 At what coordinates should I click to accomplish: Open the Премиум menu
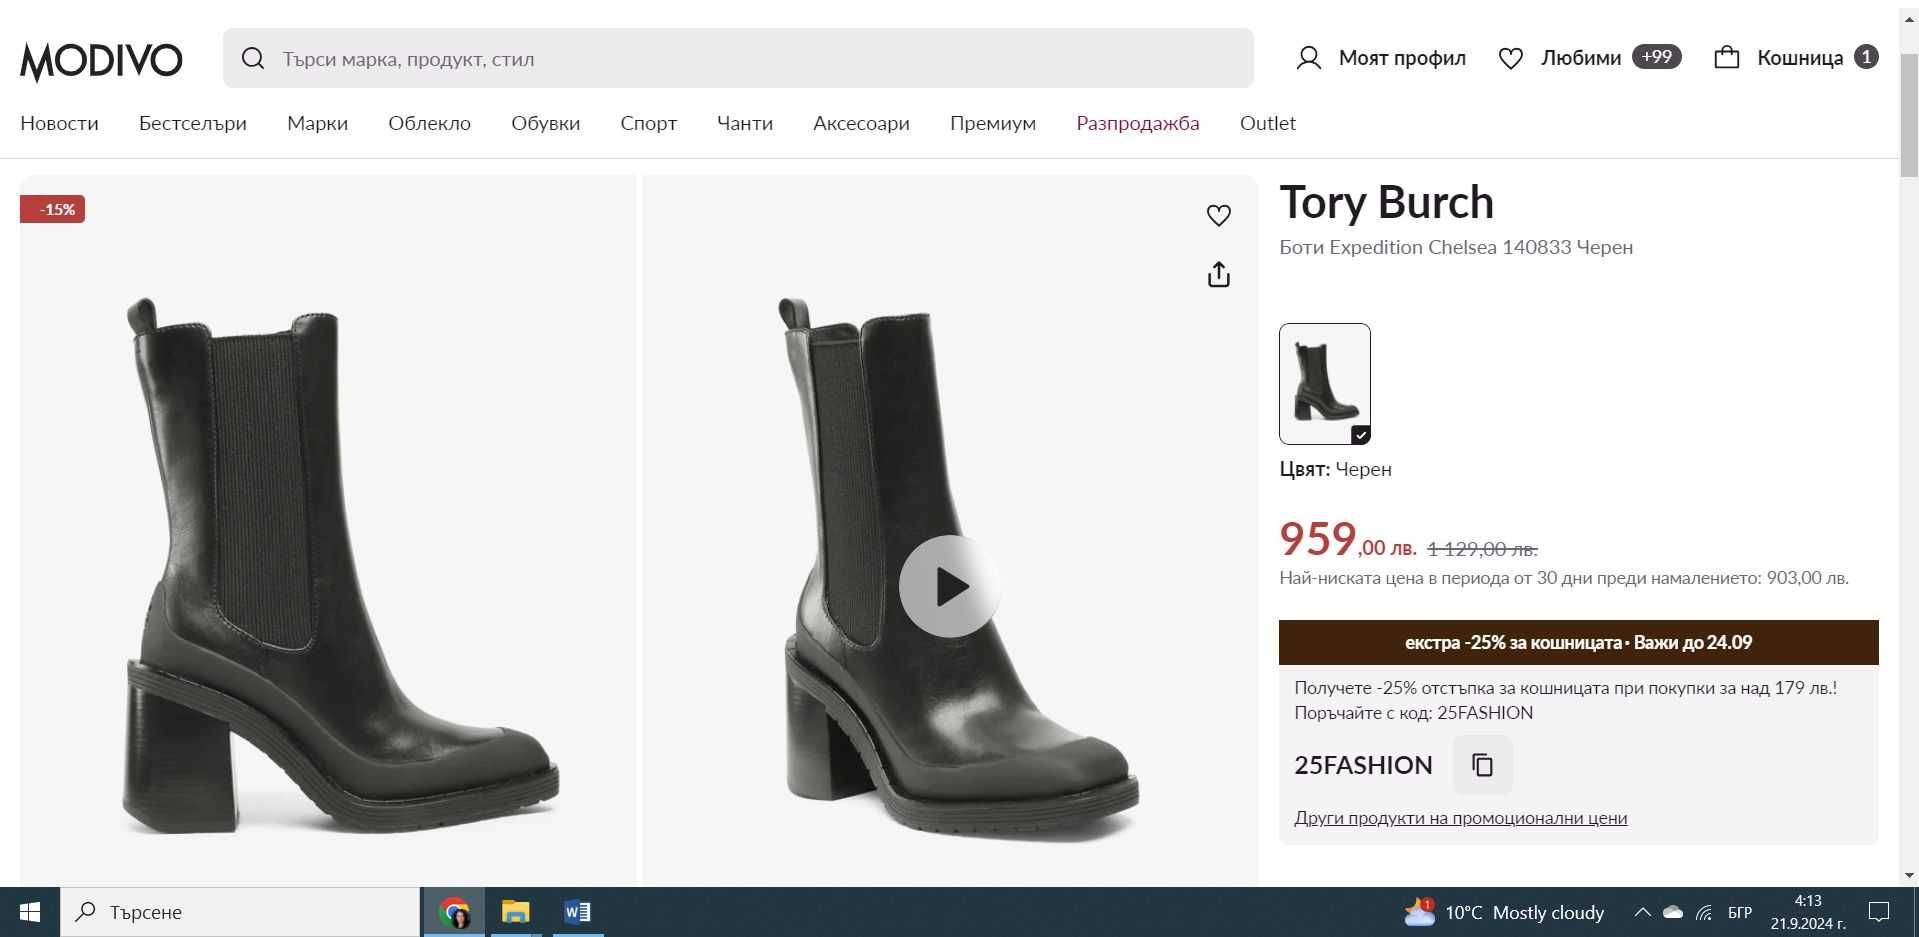993,123
